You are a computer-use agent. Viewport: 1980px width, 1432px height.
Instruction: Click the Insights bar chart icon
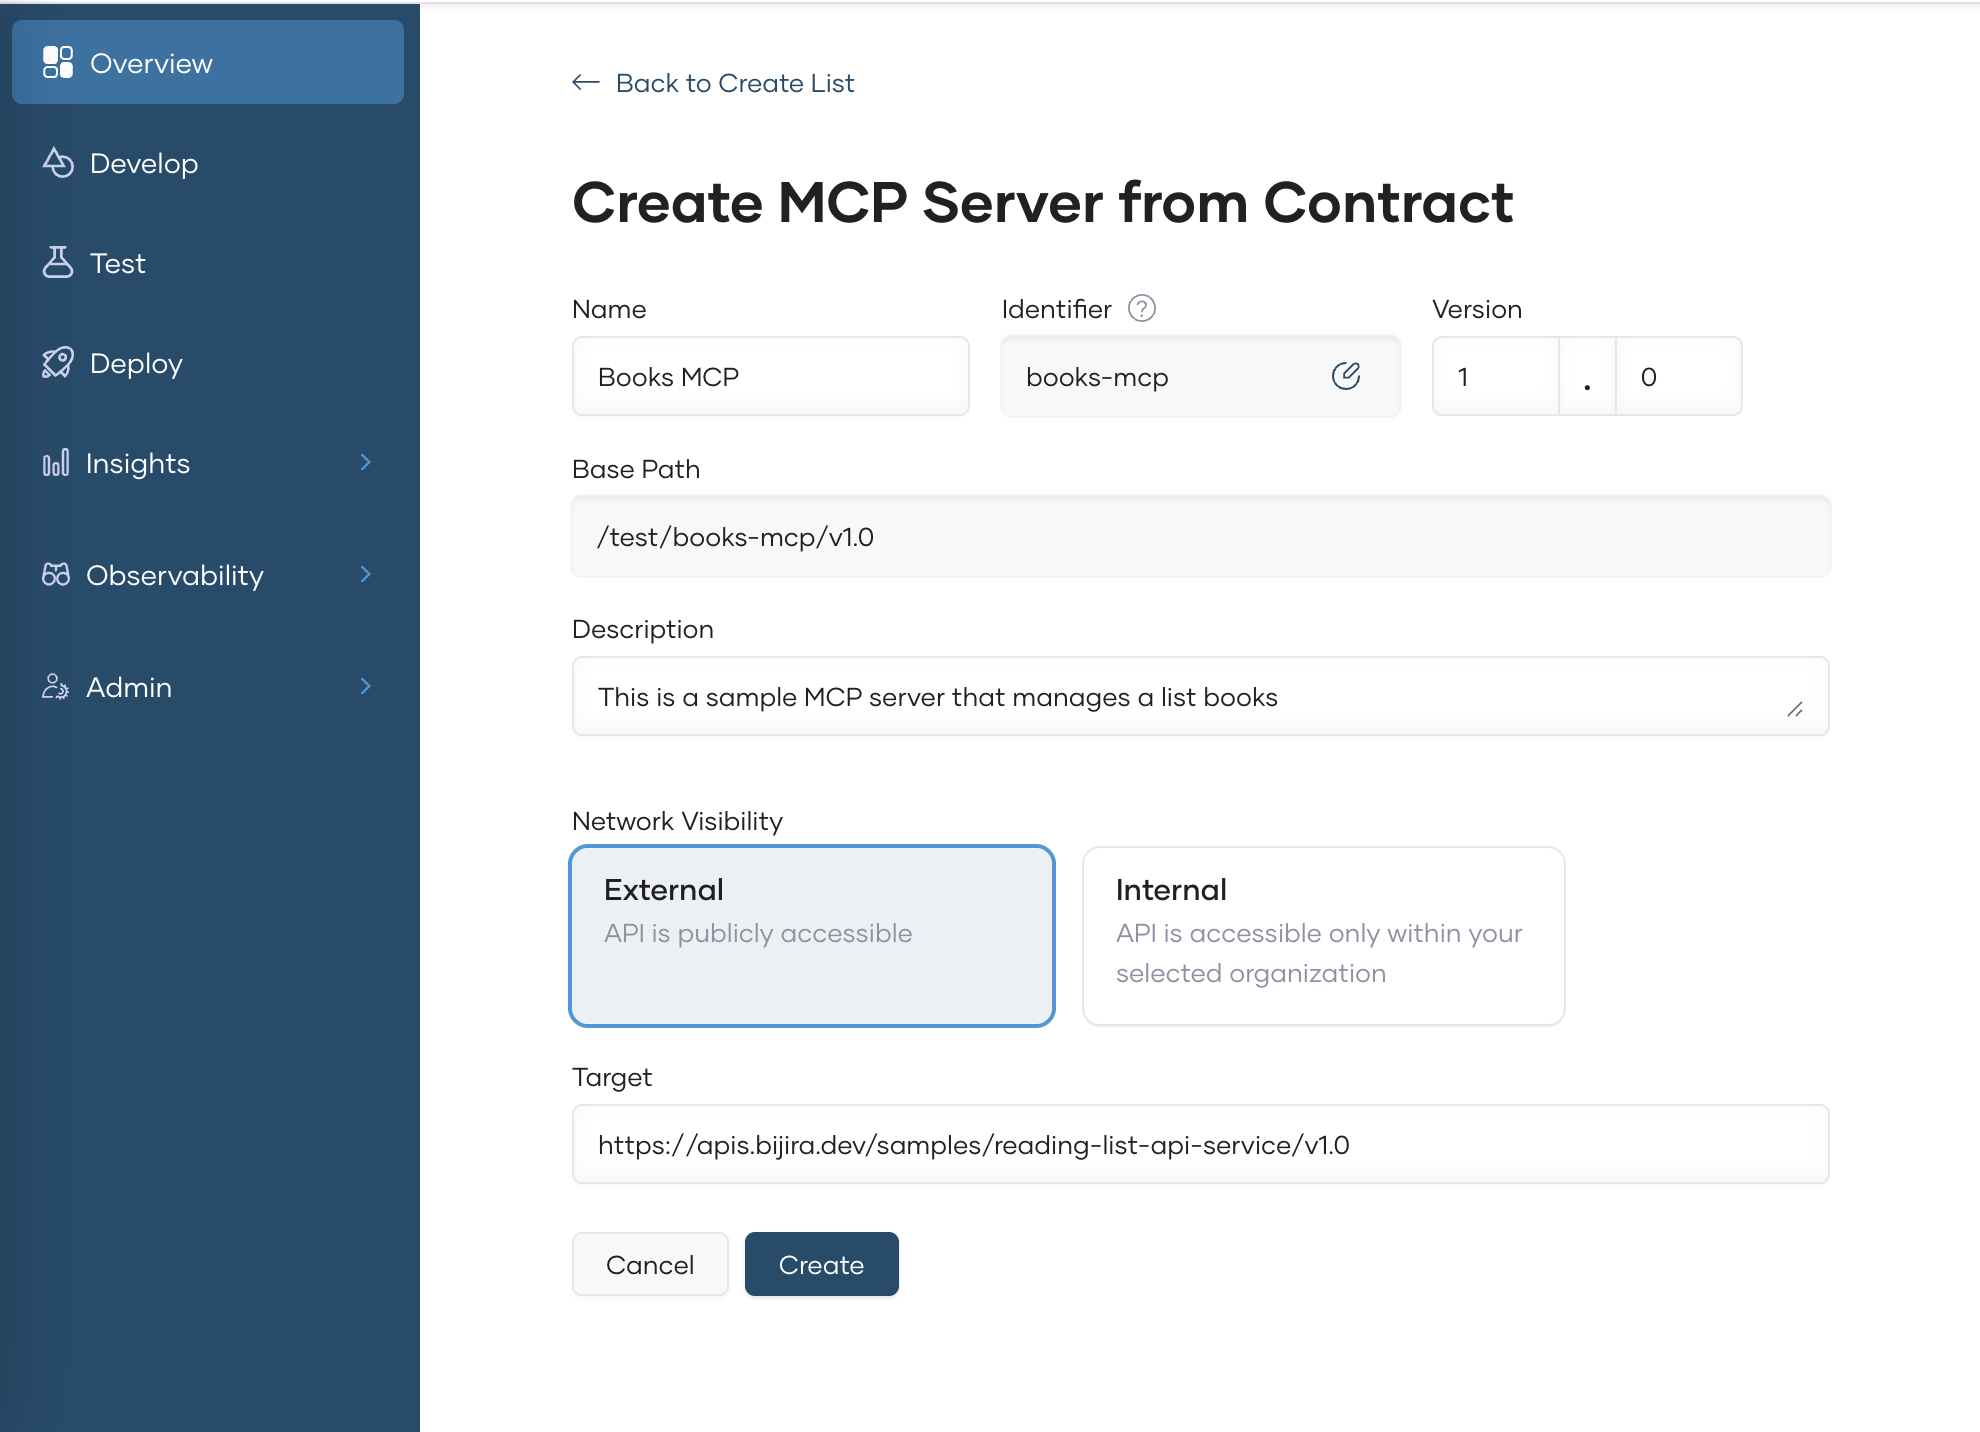pos(56,462)
